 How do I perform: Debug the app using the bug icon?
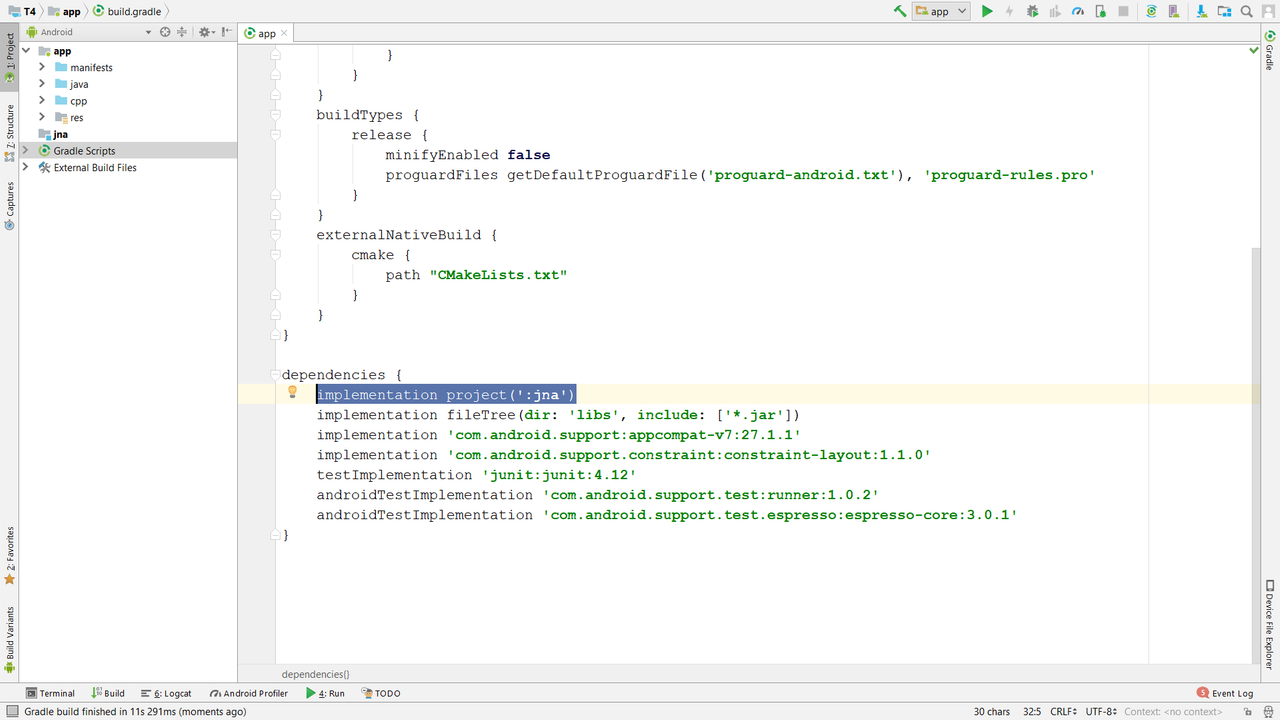click(x=1031, y=11)
